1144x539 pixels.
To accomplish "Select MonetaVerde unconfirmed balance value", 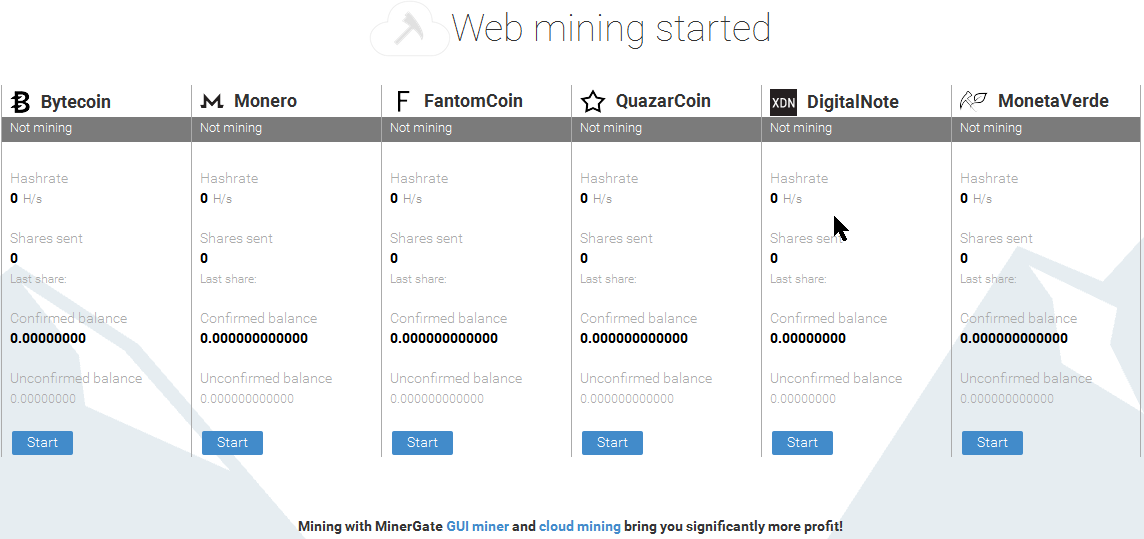I will coord(1007,399).
